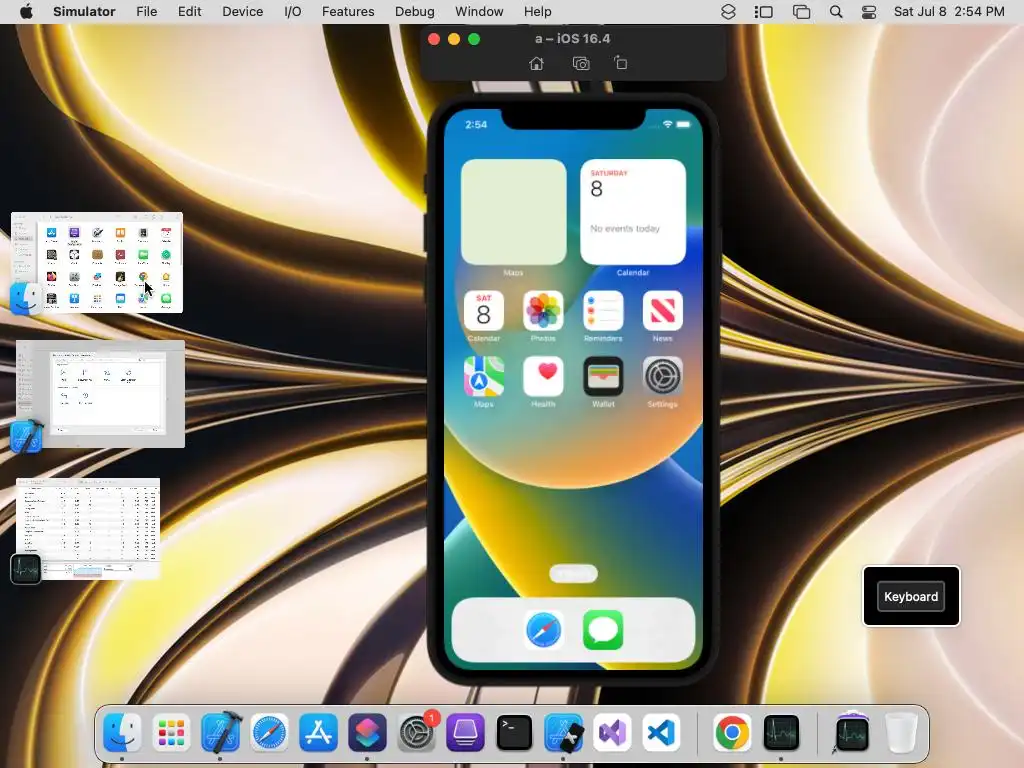Open Google Chrome from the Dock

[x=732, y=732]
